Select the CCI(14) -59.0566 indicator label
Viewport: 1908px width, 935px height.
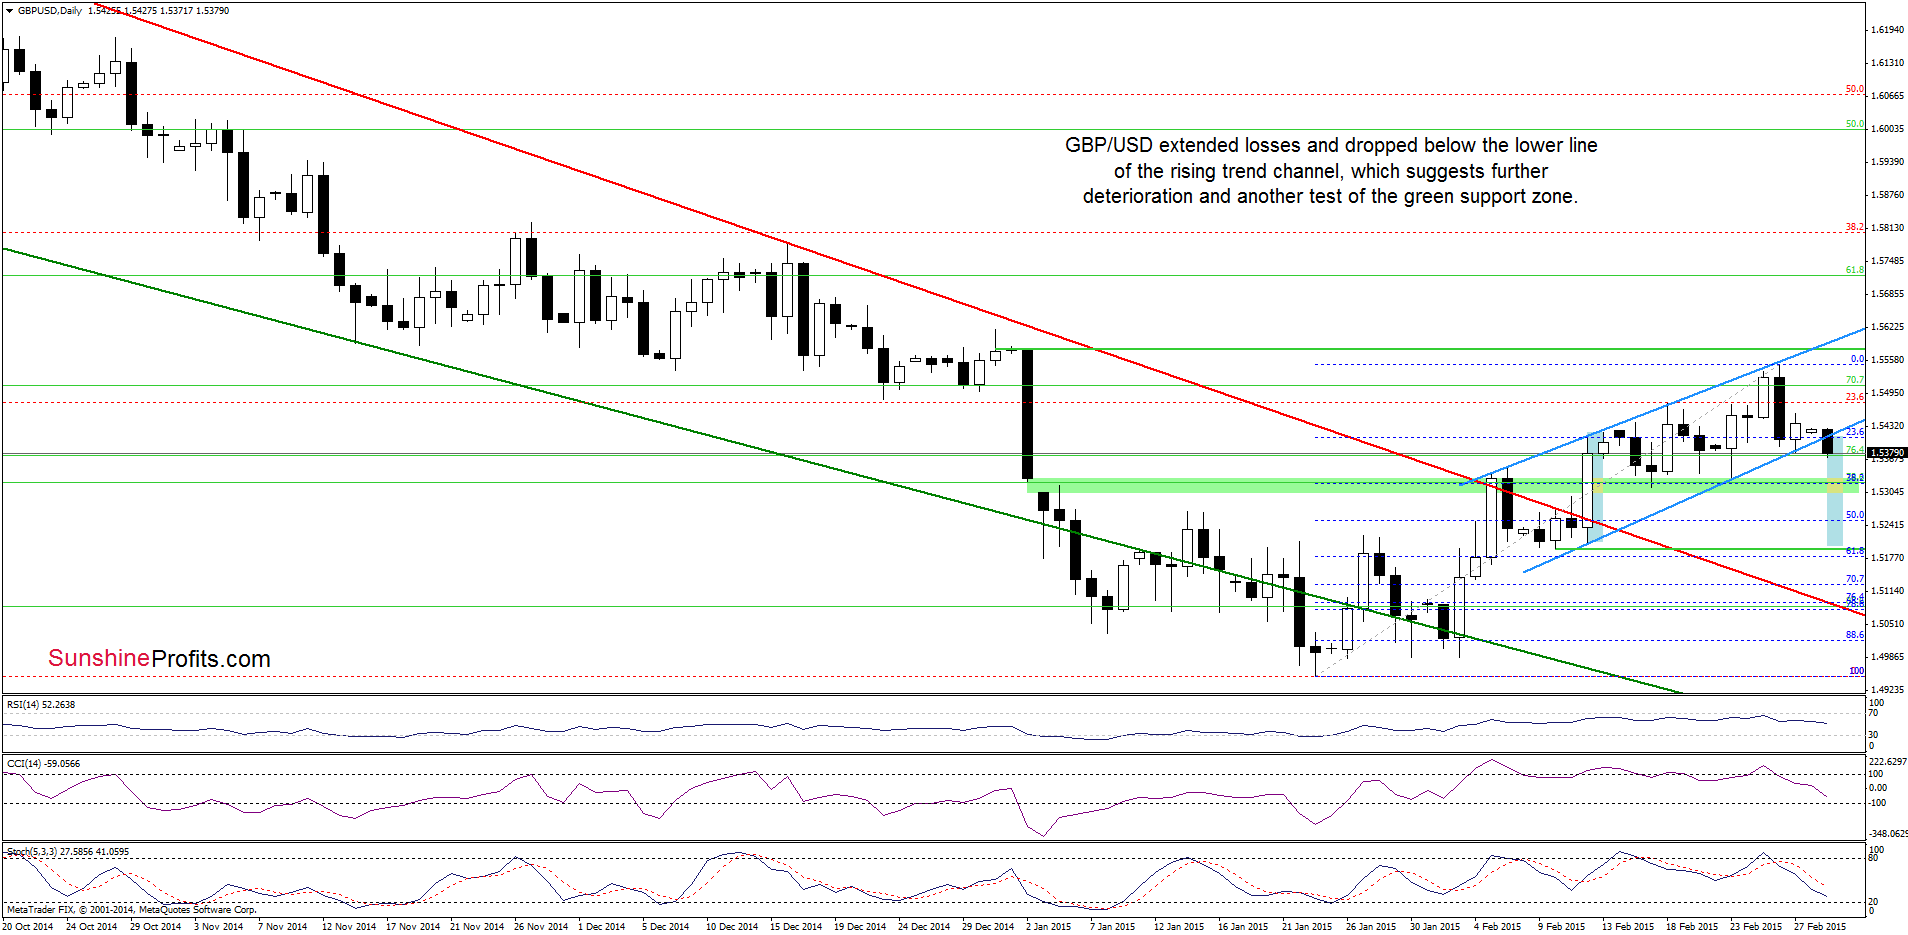coord(43,764)
